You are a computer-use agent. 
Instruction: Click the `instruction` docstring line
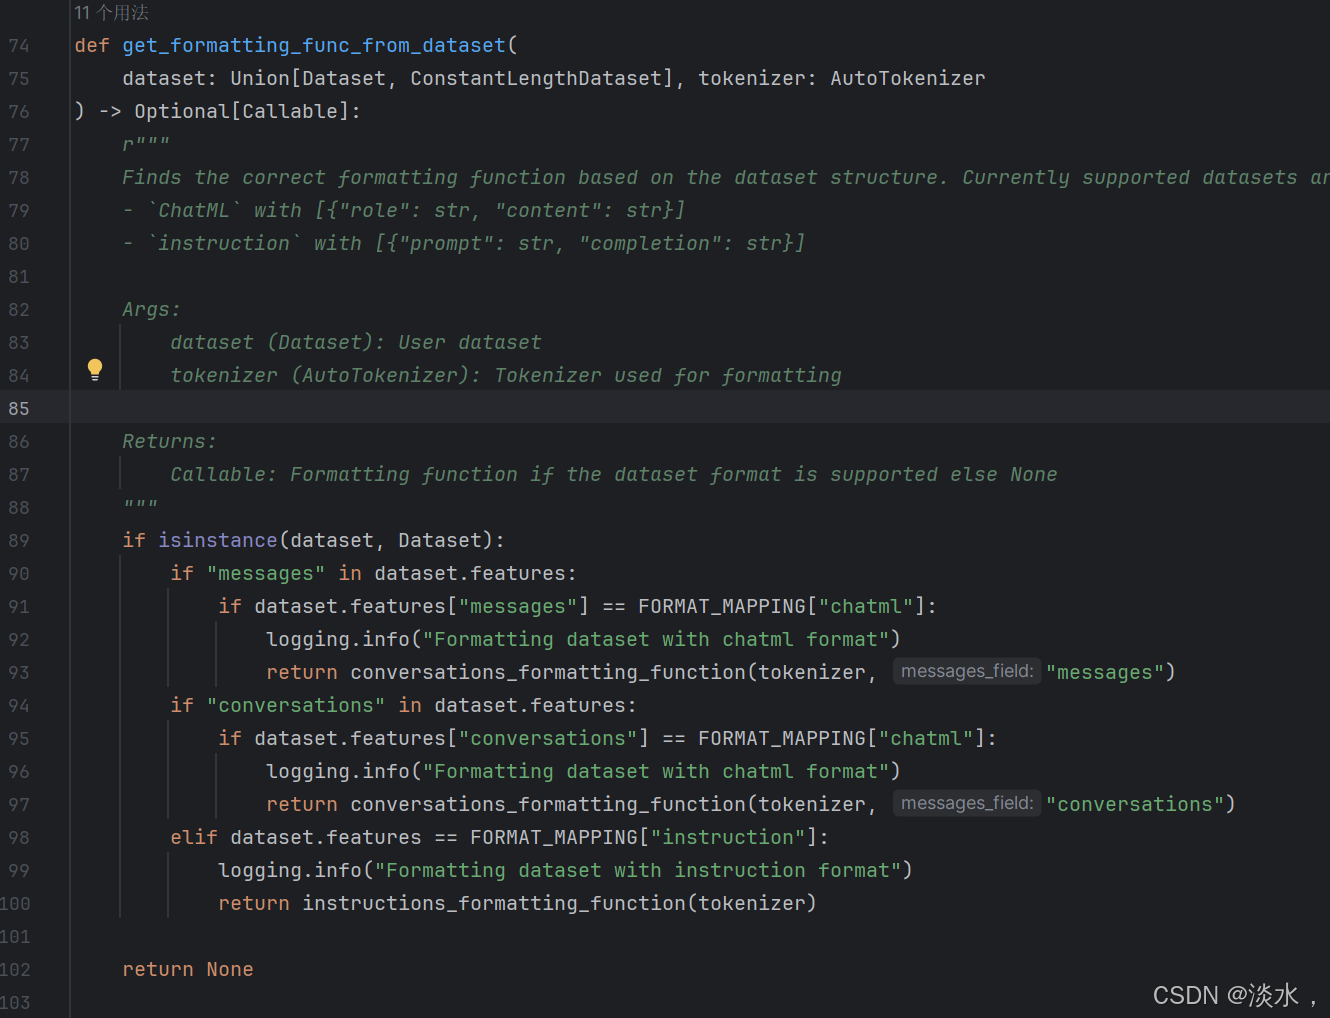click(464, 243)
